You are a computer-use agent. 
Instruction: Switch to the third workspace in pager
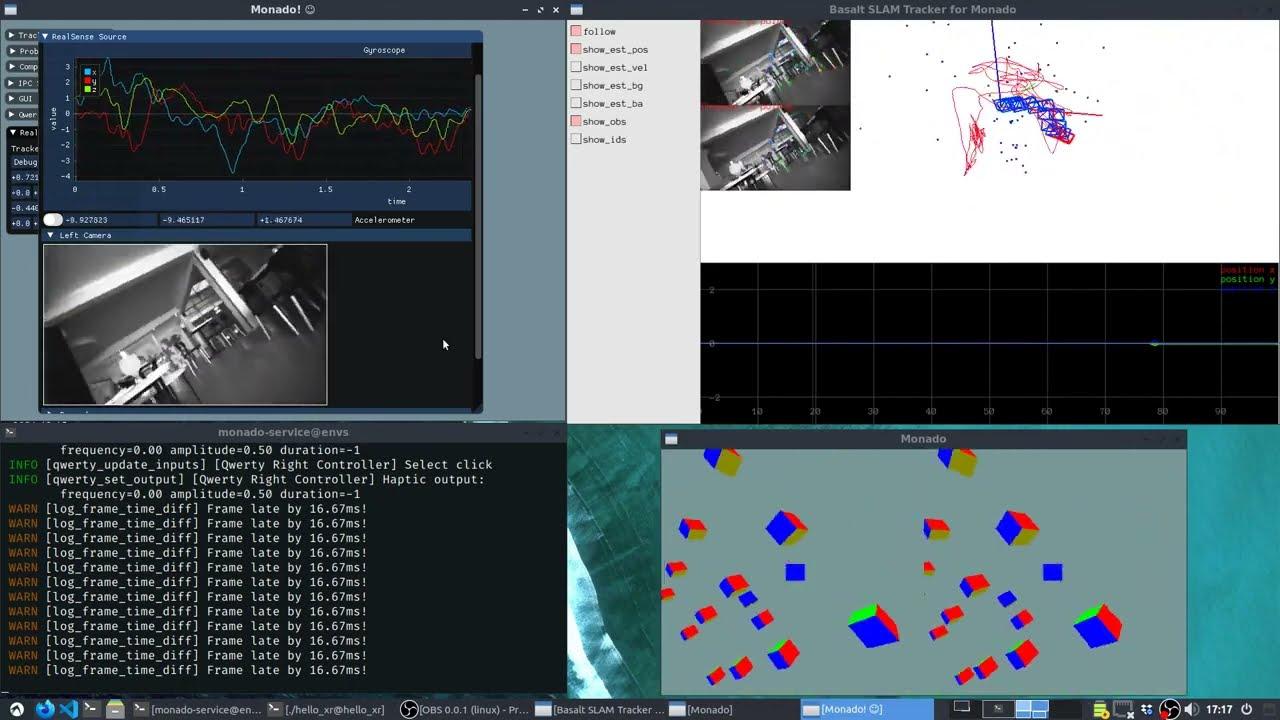1032,708
